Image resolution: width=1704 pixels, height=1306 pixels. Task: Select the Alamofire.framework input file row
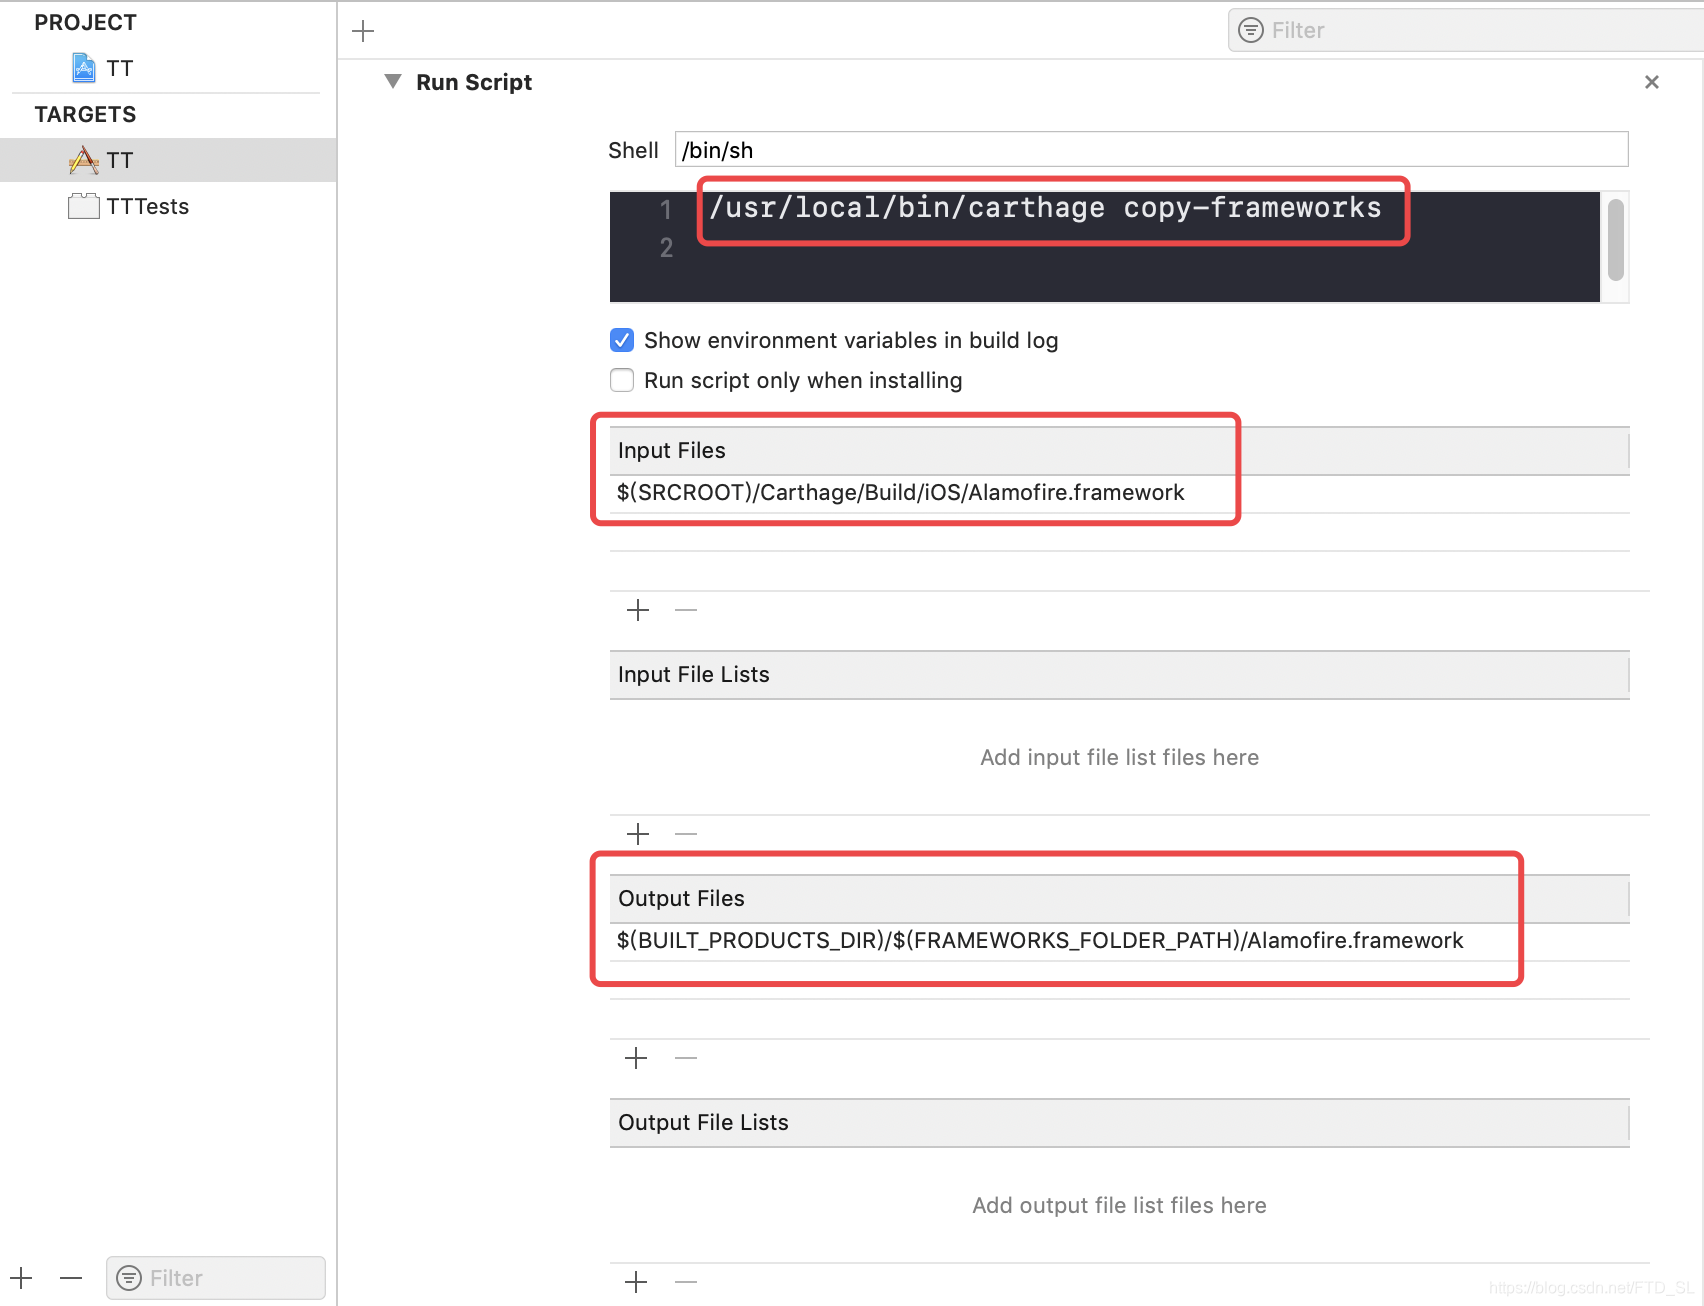[x=1119, y=493]
